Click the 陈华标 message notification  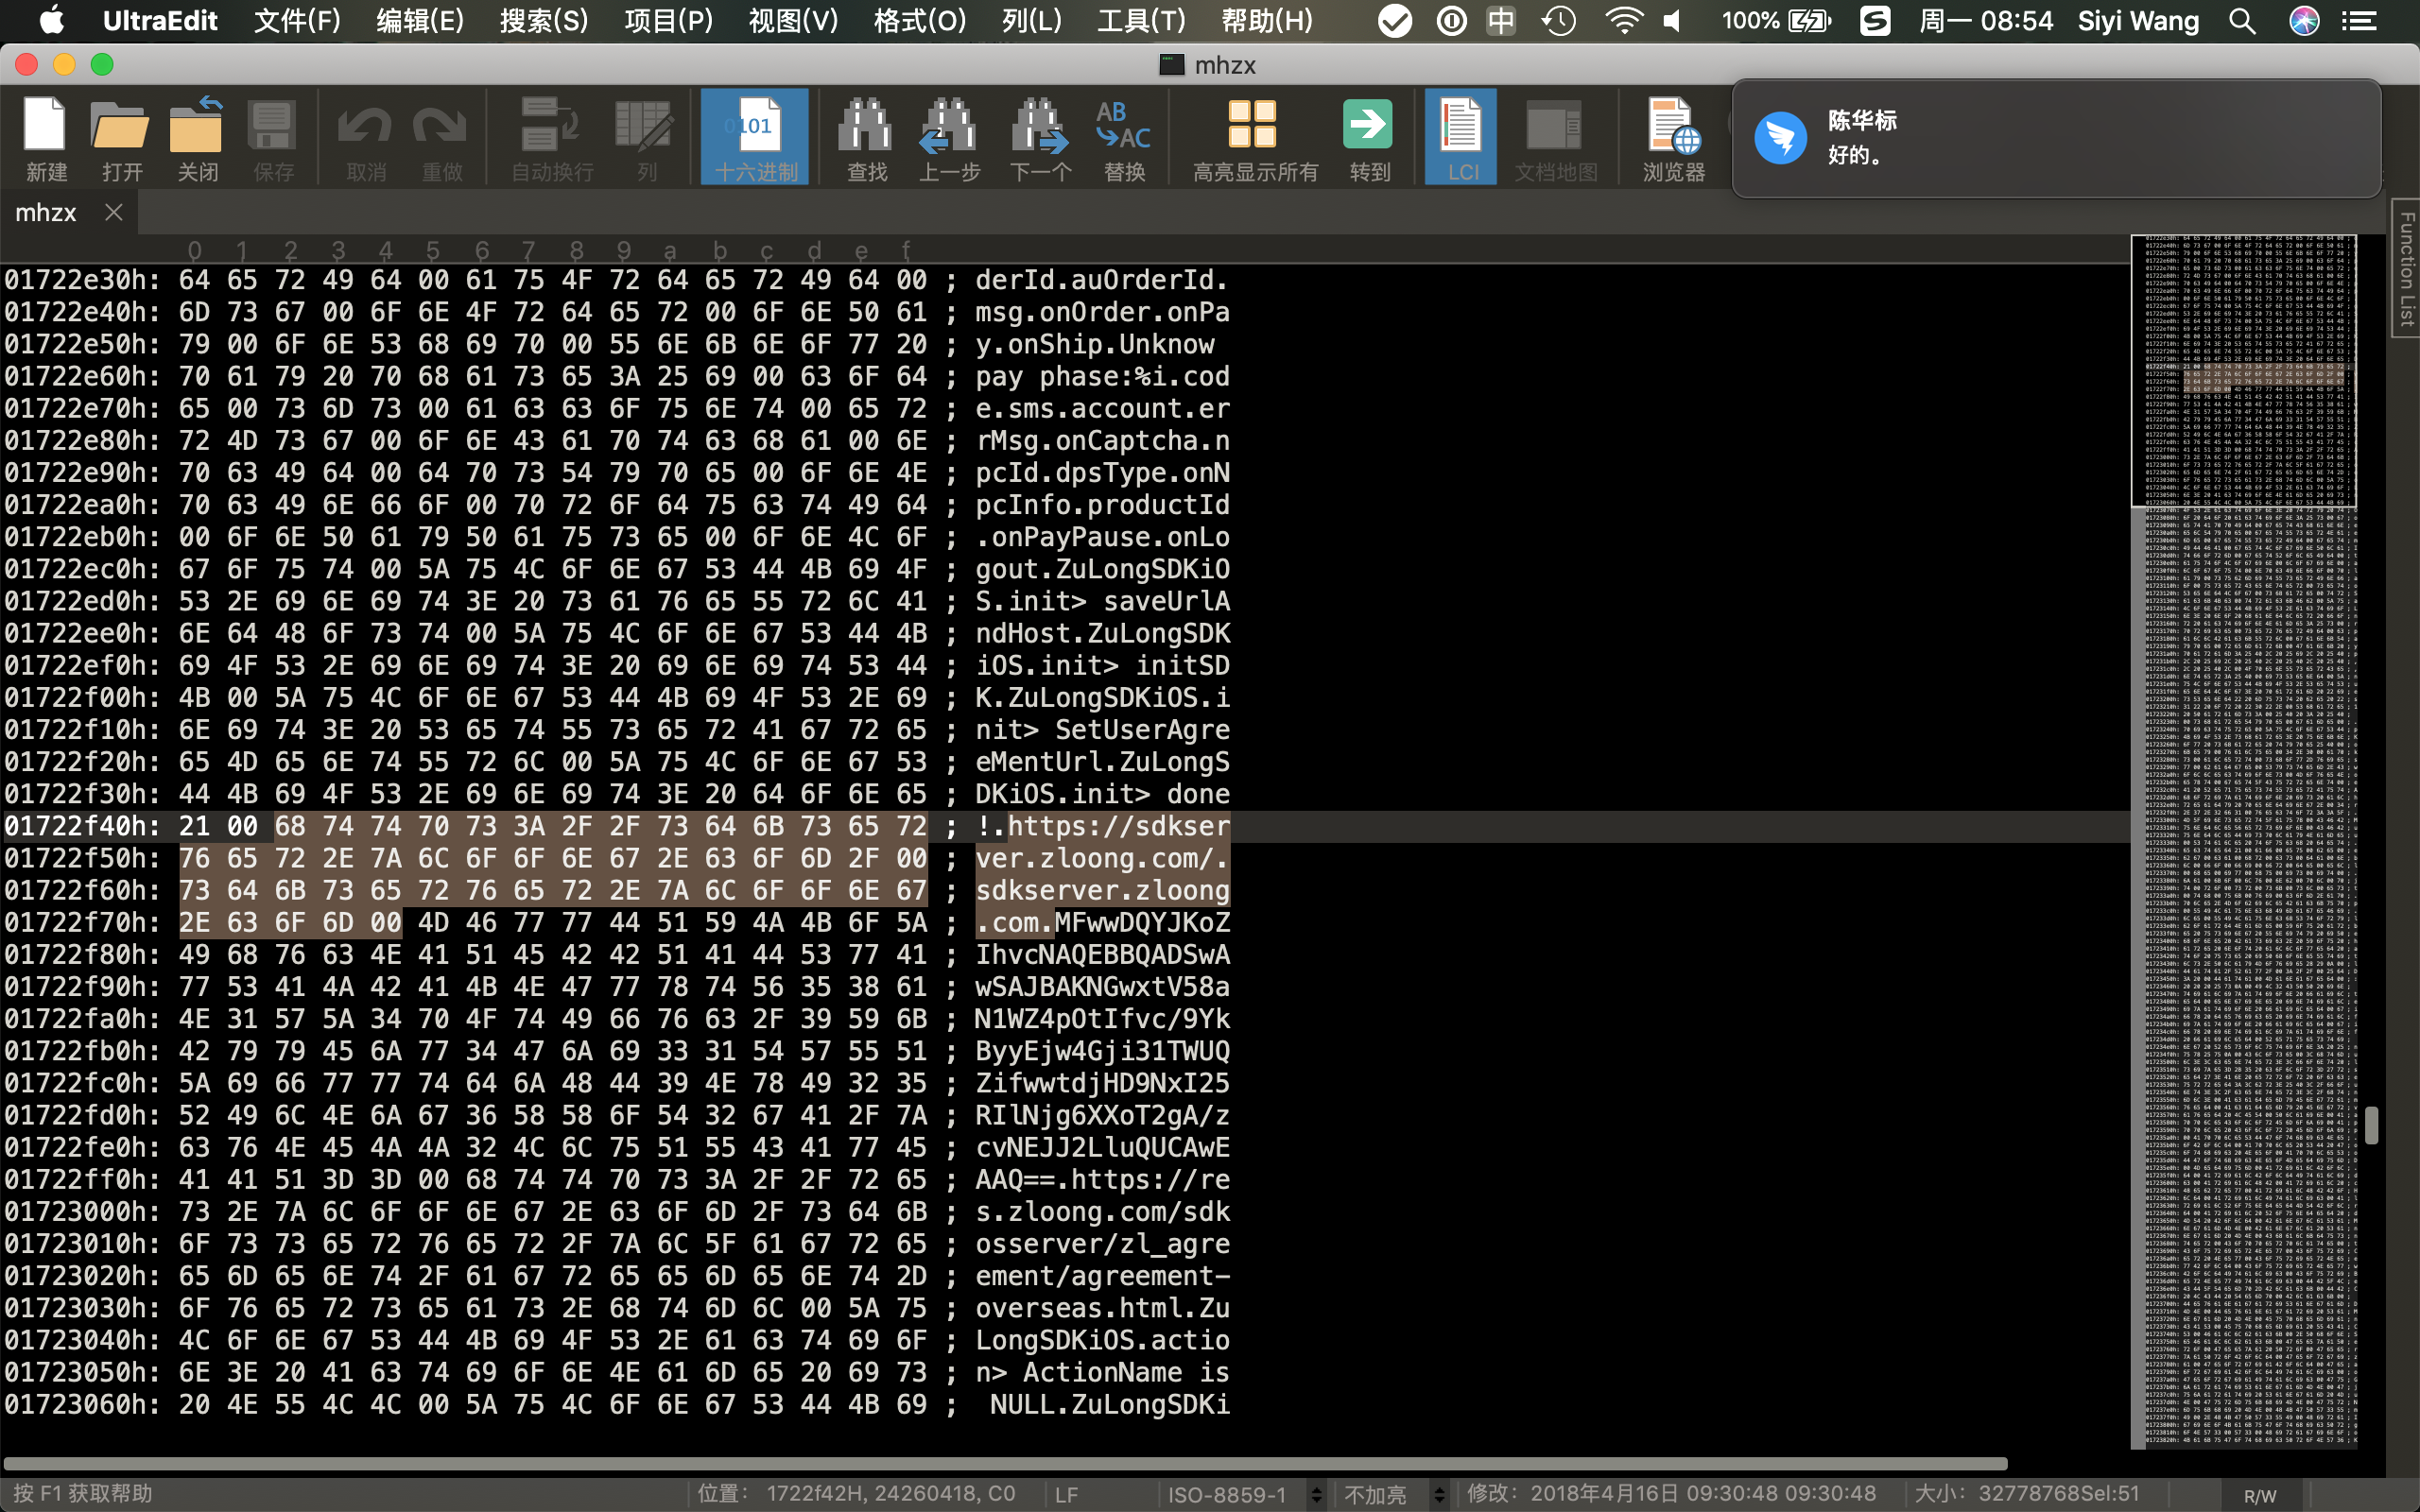(x=2055, y=138)
